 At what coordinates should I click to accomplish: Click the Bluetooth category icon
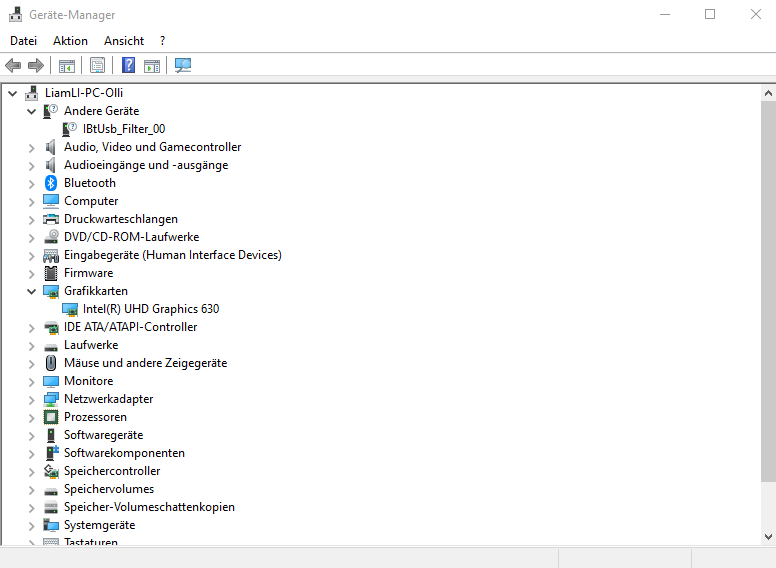click(x=51, y=183)
